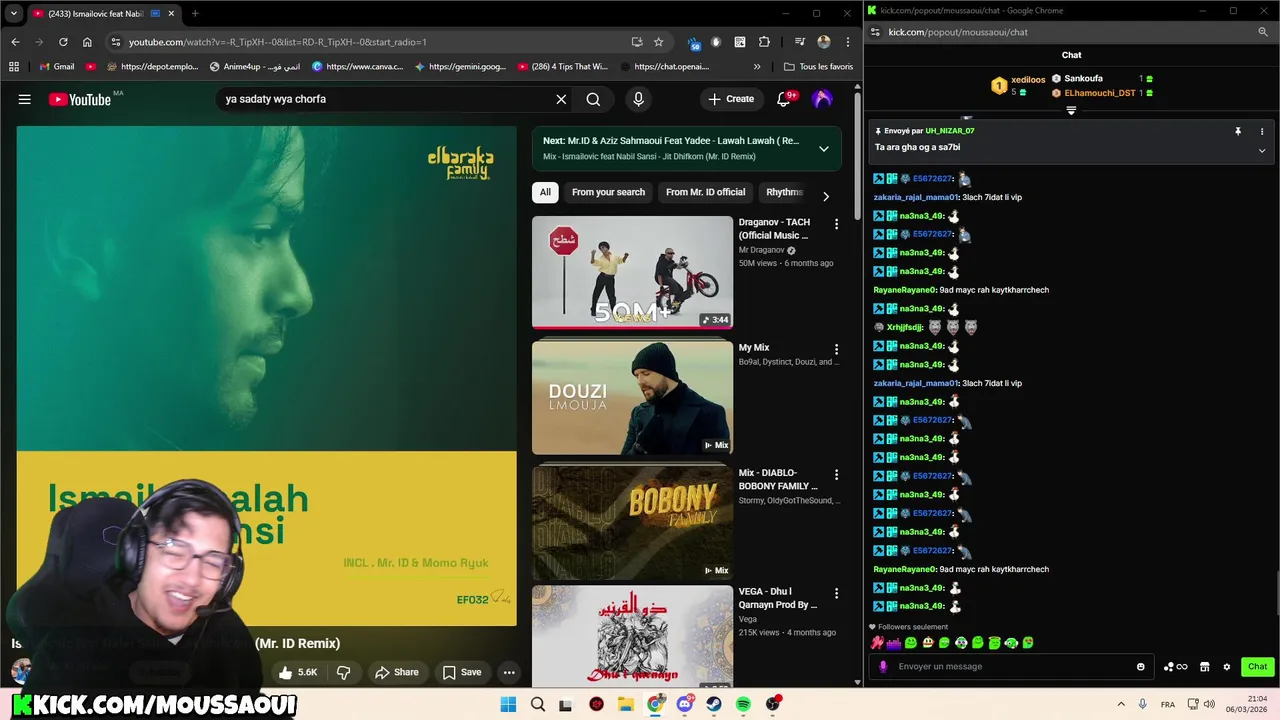Open Kick chat settings gear
The image size is (1280, 720).
click(1226, 667)
